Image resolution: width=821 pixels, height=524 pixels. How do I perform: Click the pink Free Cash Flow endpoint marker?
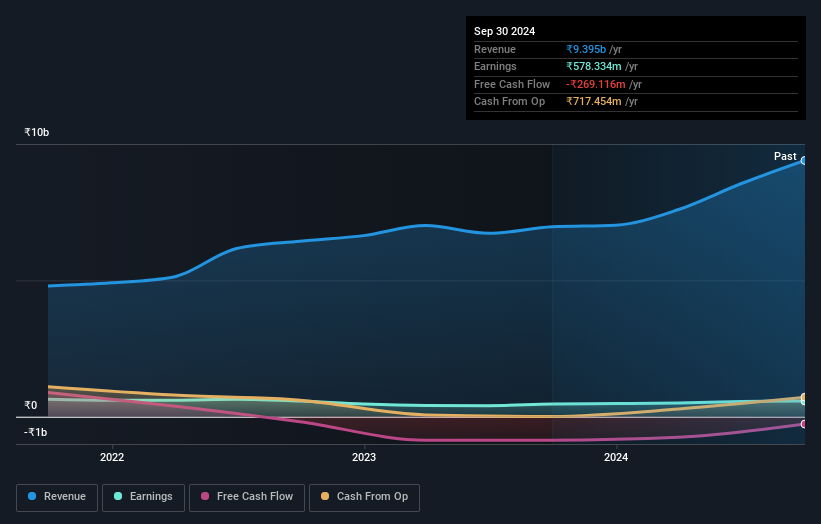click(803, 424)
